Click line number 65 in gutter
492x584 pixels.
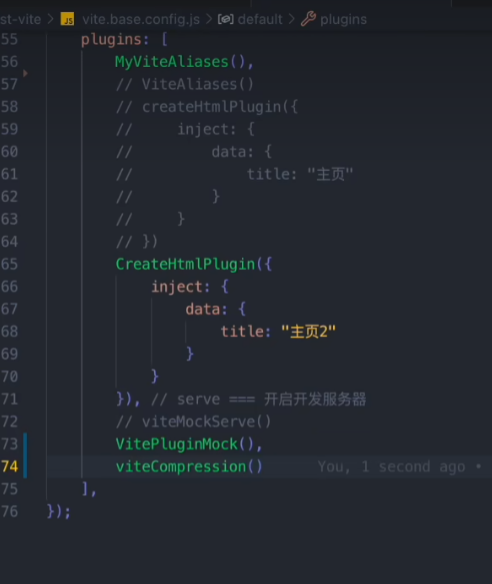(10, 264)
